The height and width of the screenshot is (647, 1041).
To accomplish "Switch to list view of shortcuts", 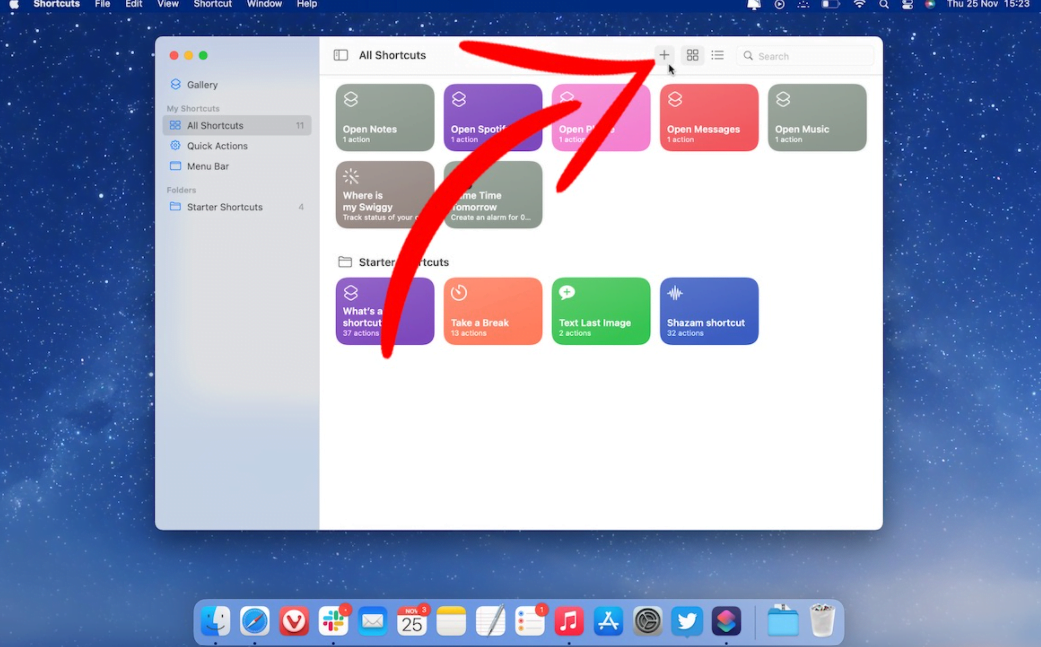I will 718,55.
